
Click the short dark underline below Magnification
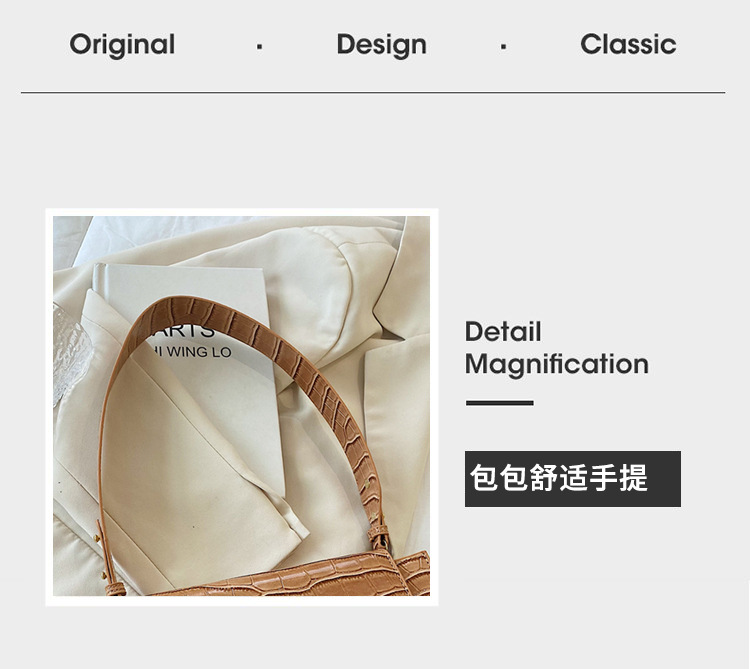(x=499, y=403)
